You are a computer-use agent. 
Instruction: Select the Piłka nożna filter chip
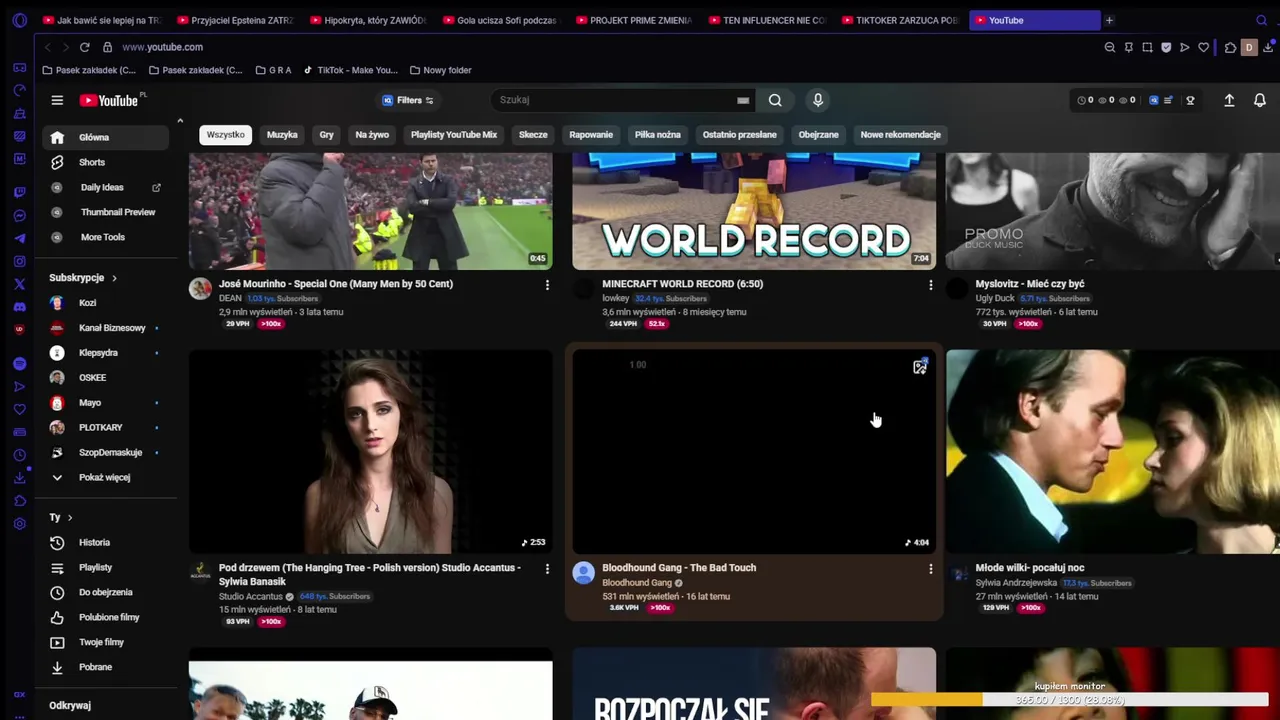click(657, 135)
